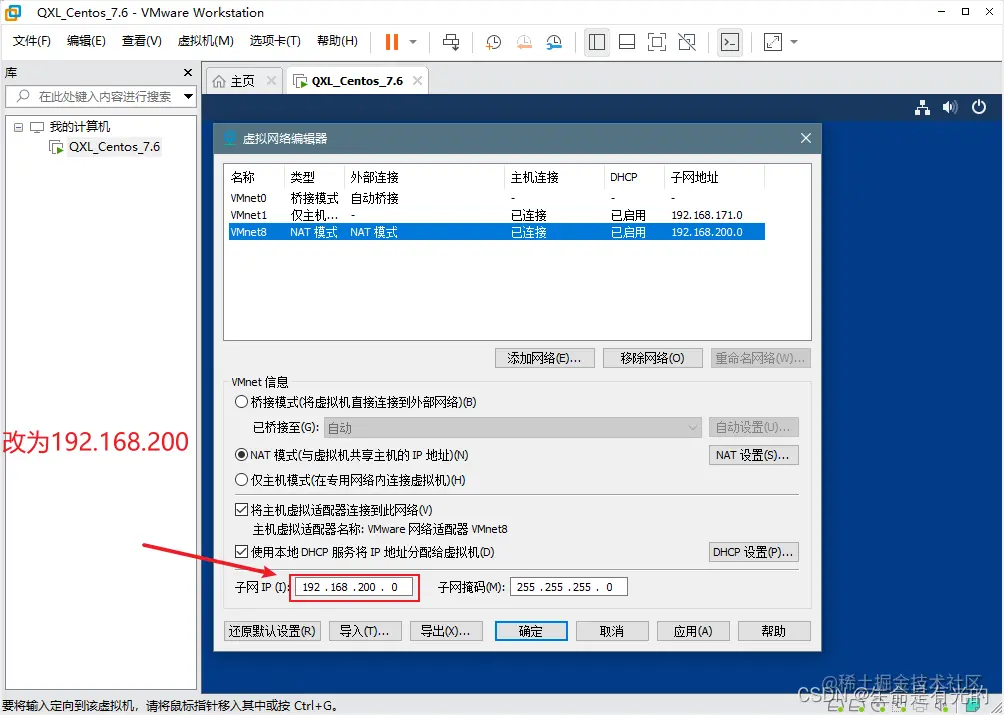Take a snapshot of the virtual machine

pos(492,42)
